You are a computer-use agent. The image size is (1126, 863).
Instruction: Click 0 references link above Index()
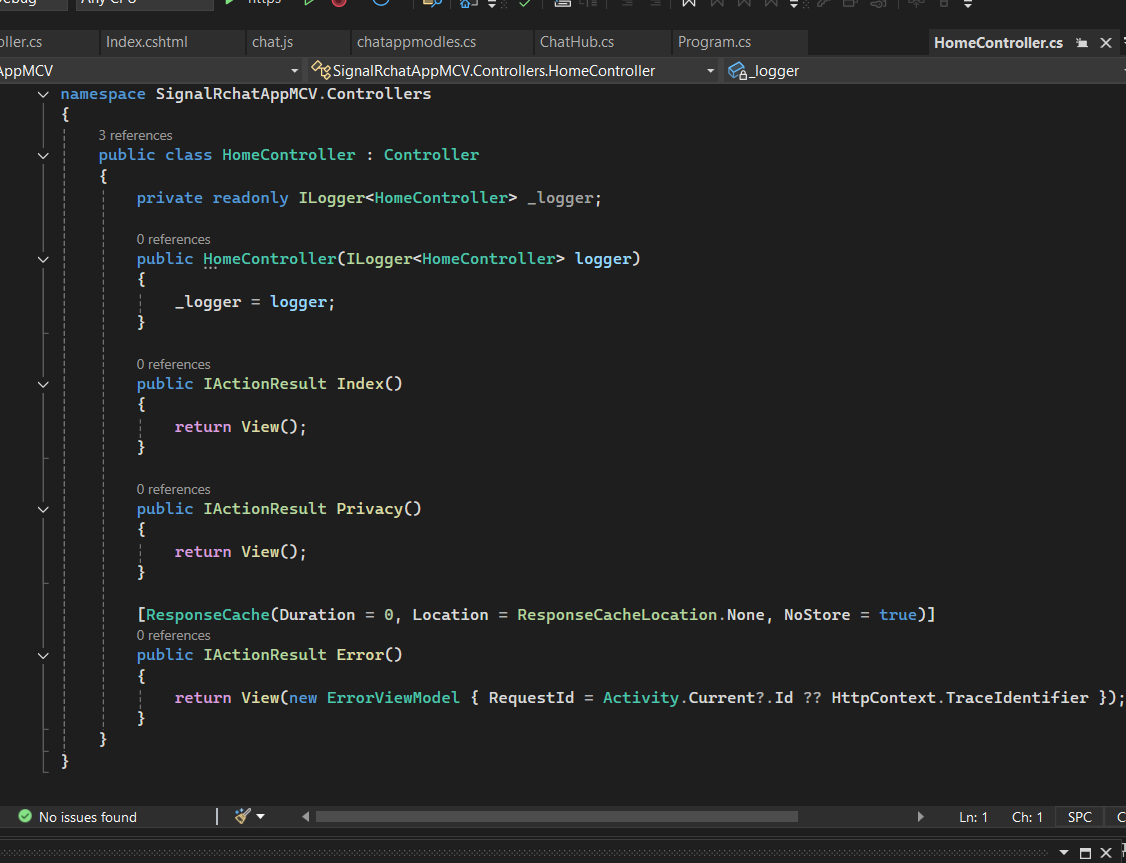[173, 364]
